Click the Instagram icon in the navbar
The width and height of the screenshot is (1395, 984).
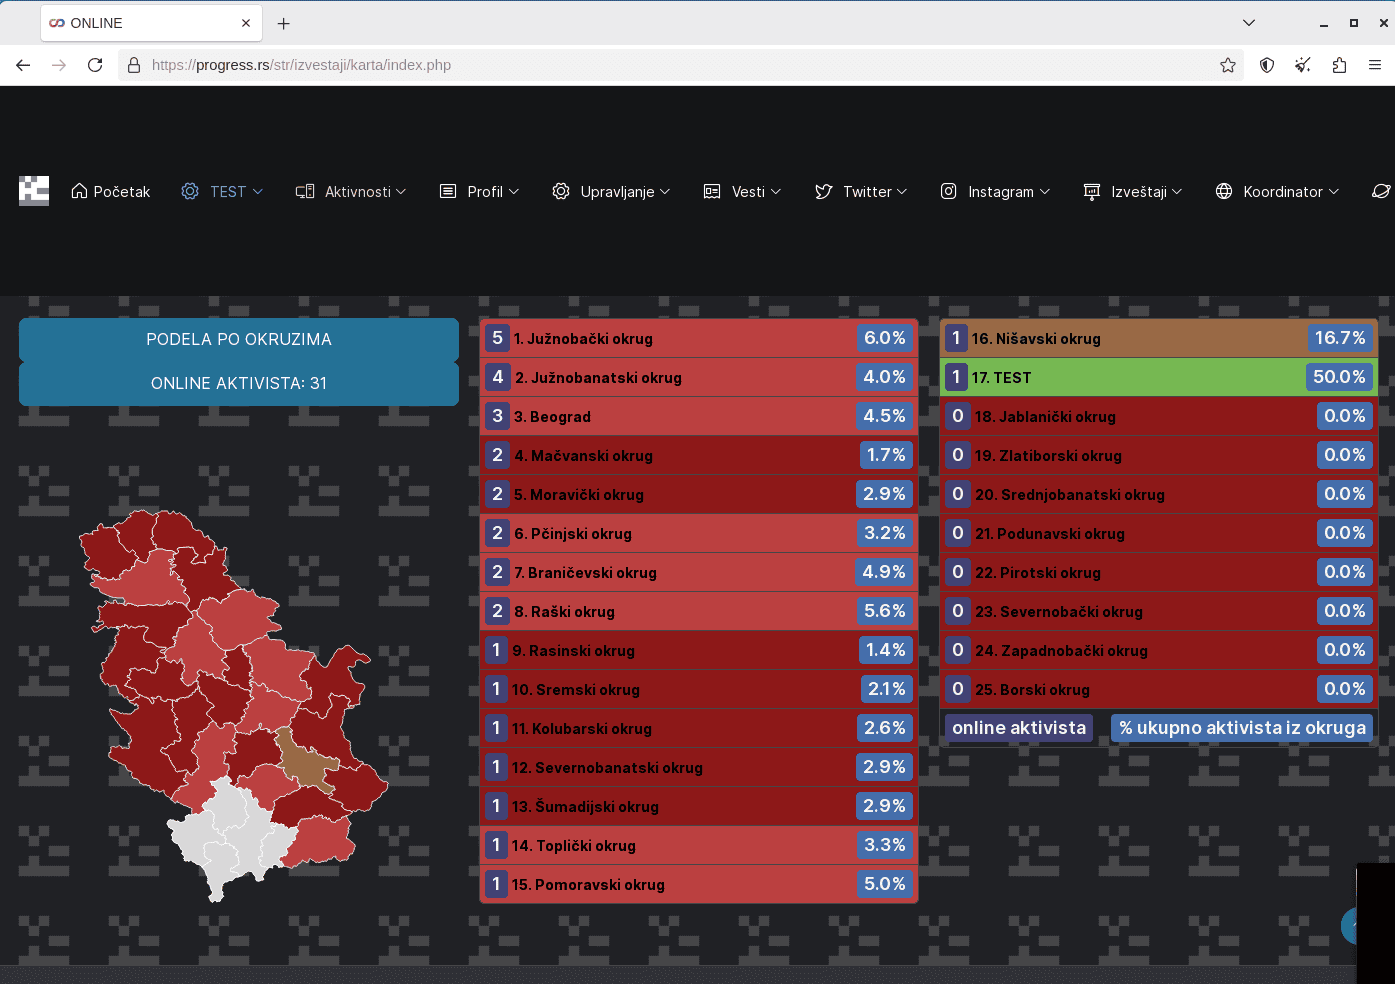(x=949, y=191)
